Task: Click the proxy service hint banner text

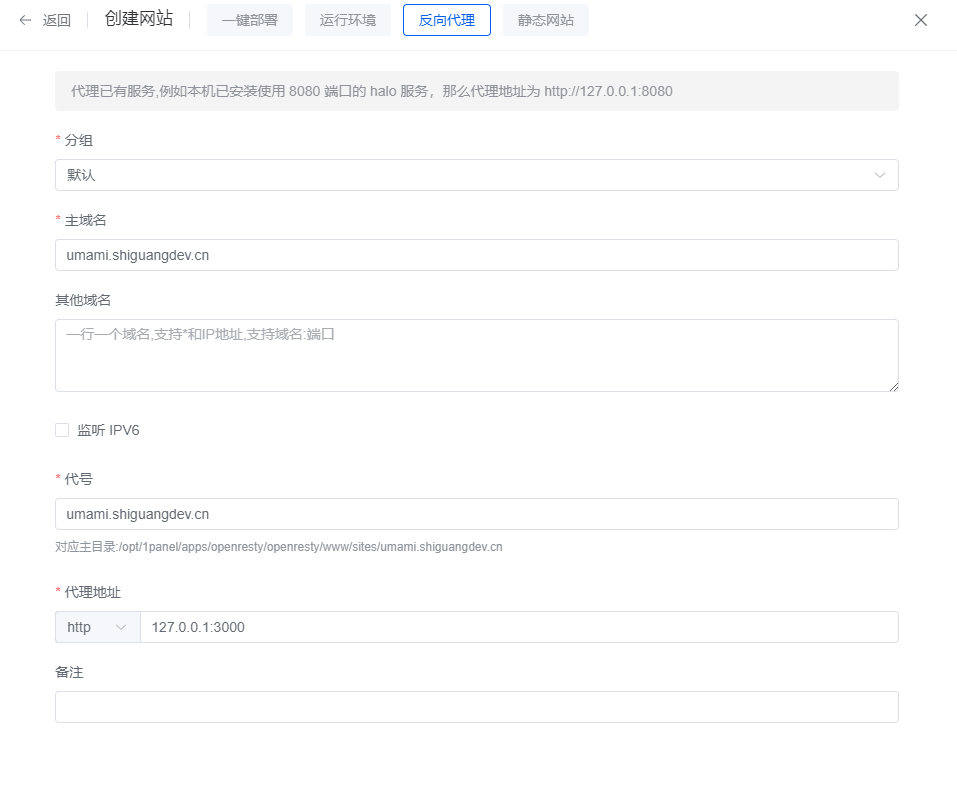Action: 372,92
